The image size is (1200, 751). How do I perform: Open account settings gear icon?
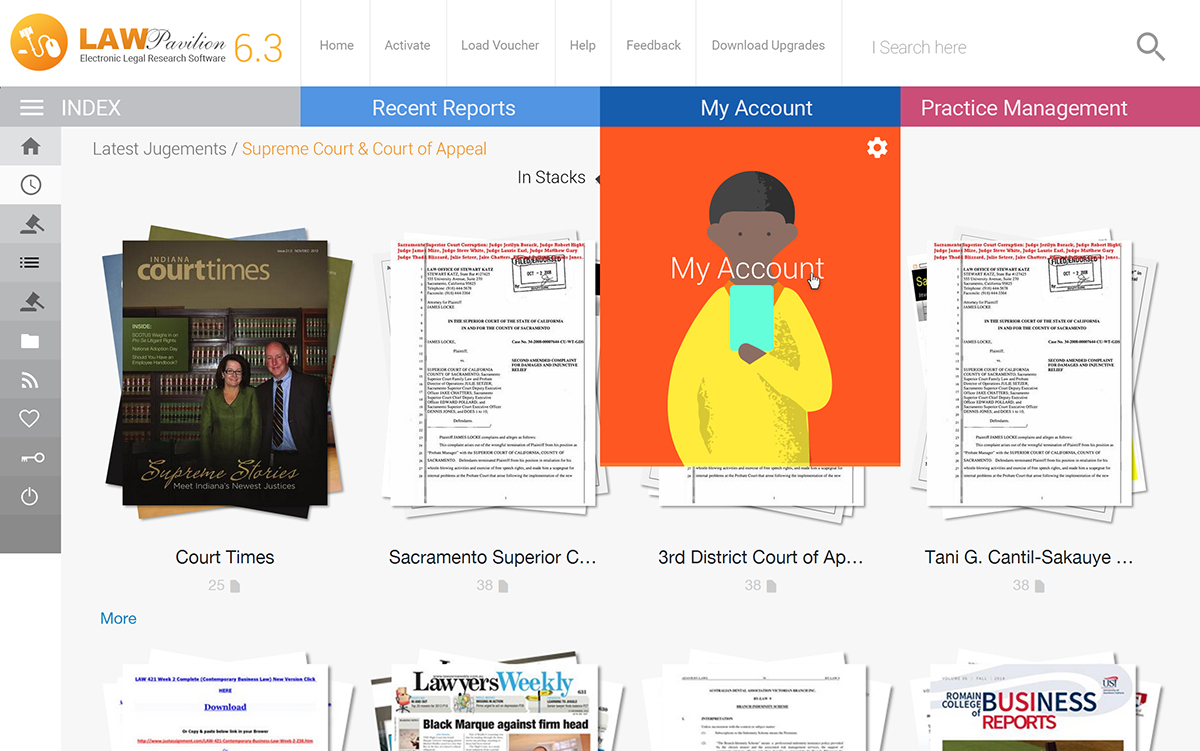point(877,148)
